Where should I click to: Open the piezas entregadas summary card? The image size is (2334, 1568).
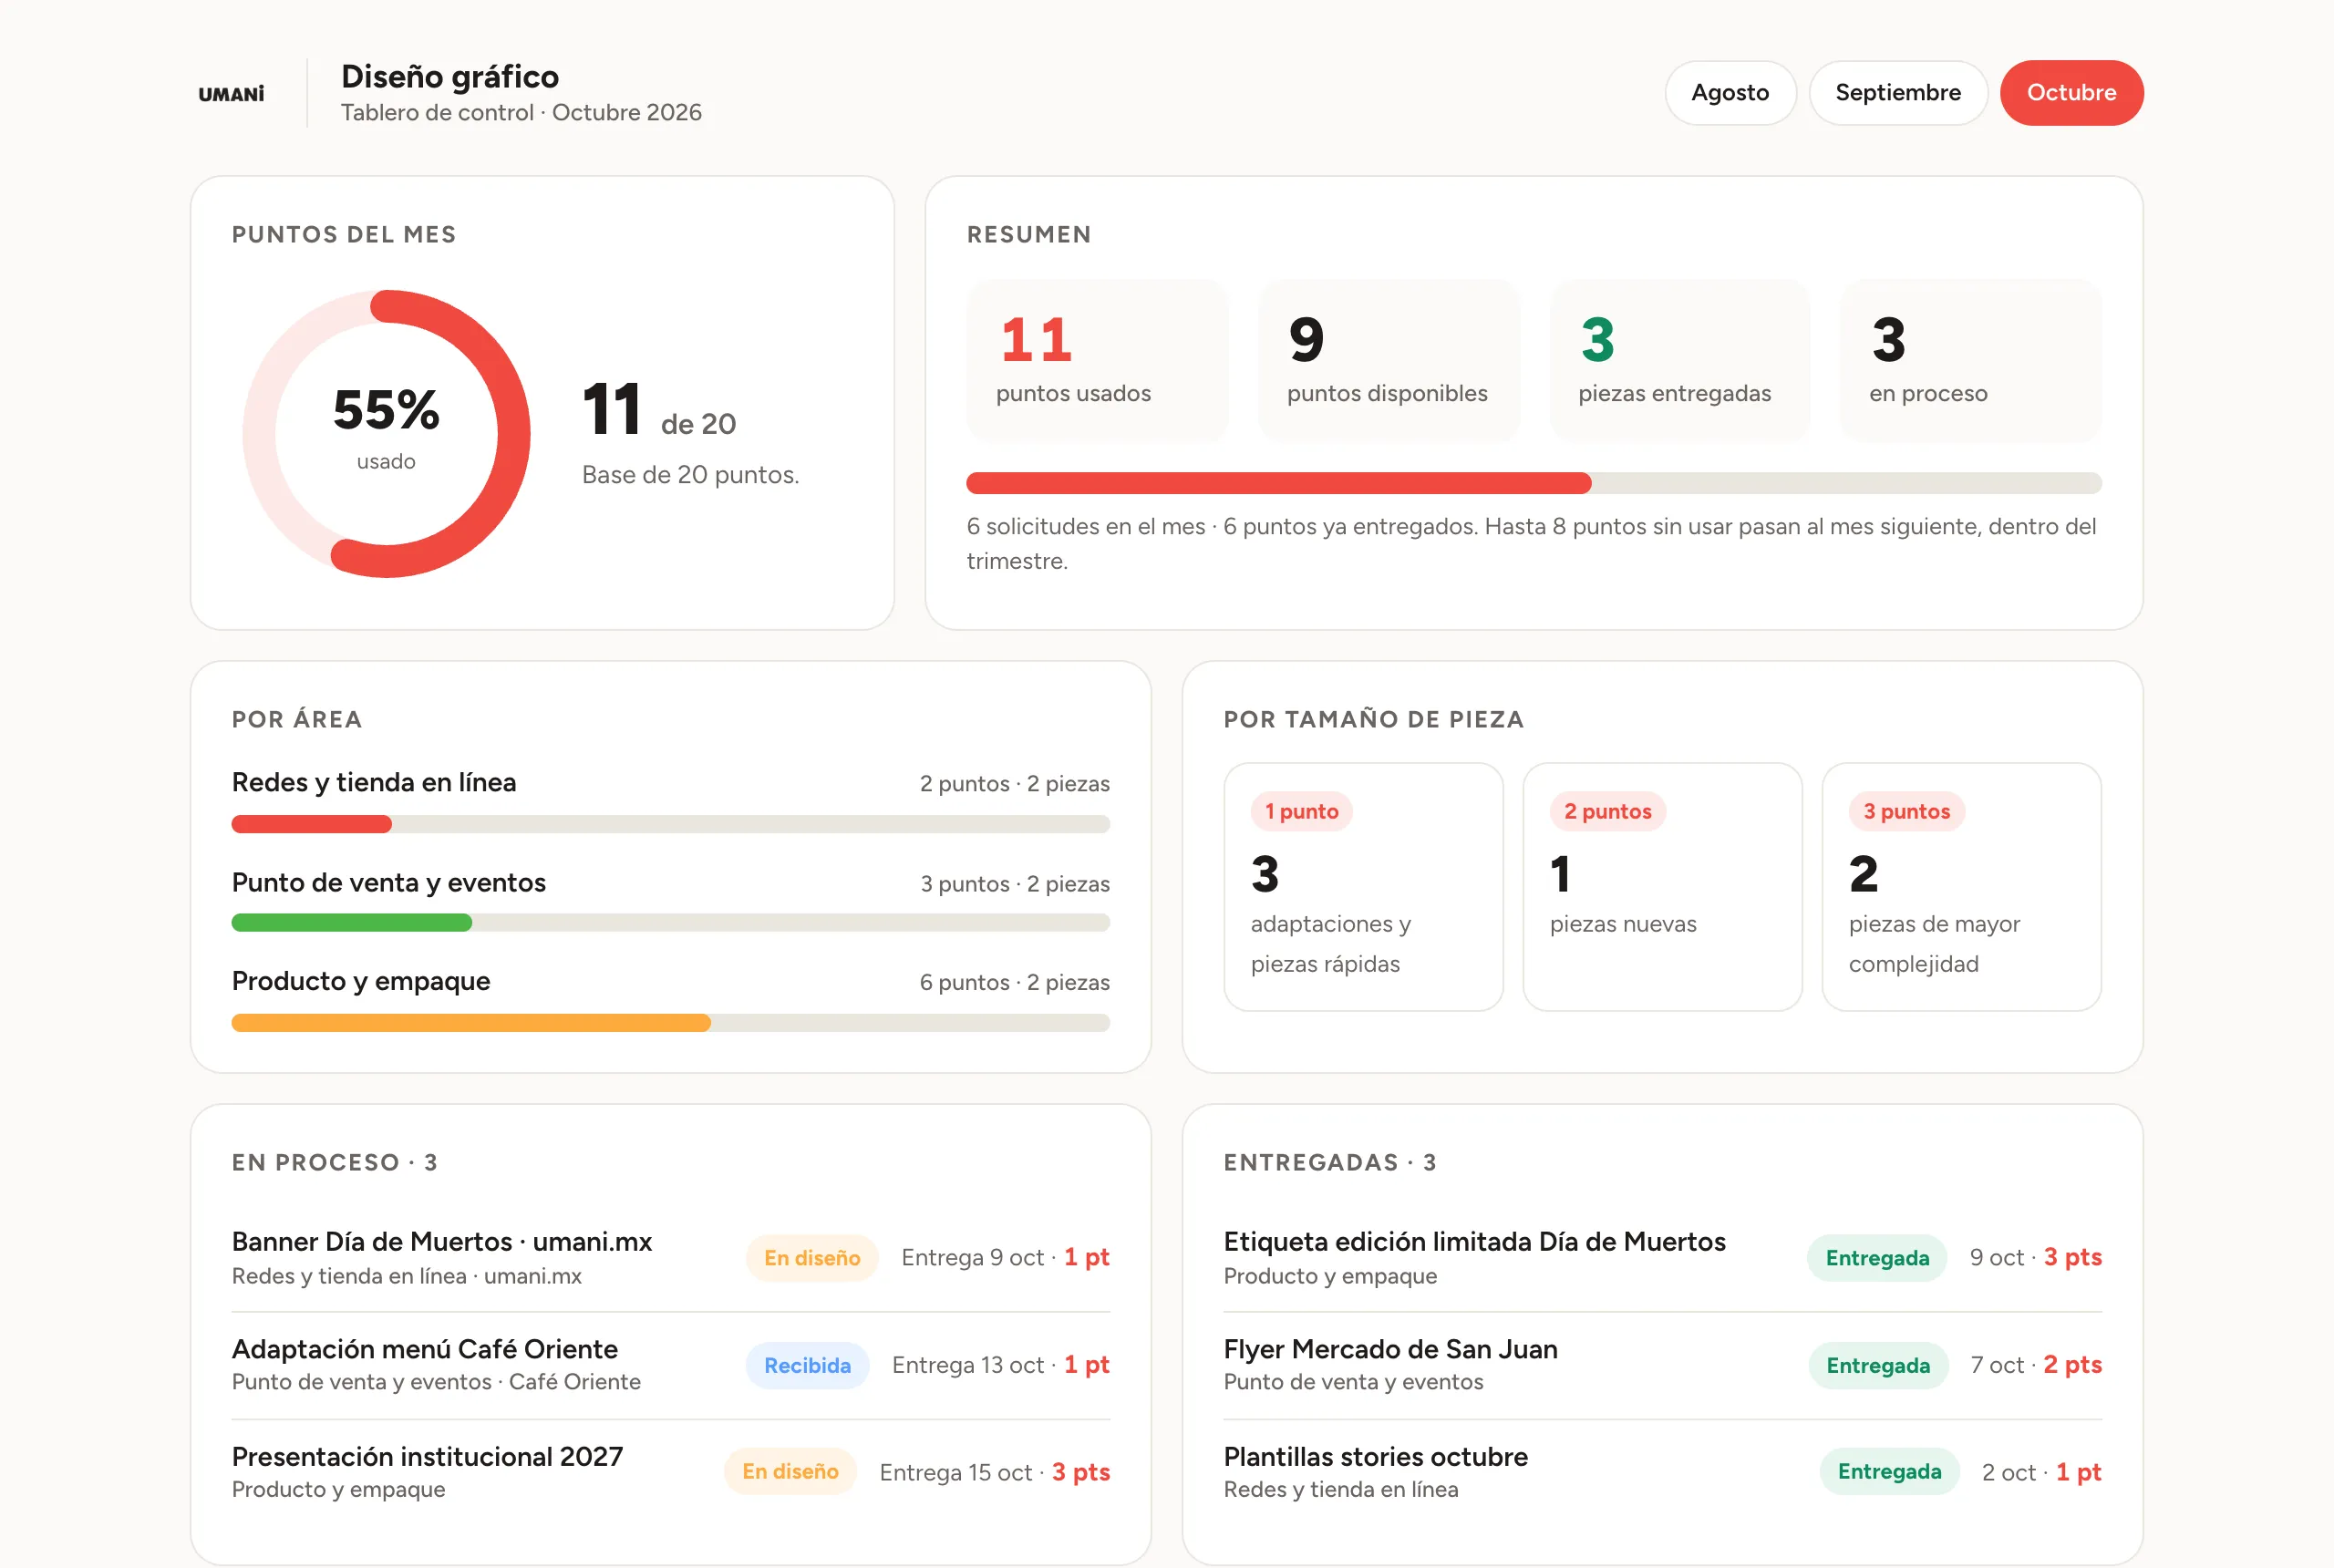pos(1679,360)
